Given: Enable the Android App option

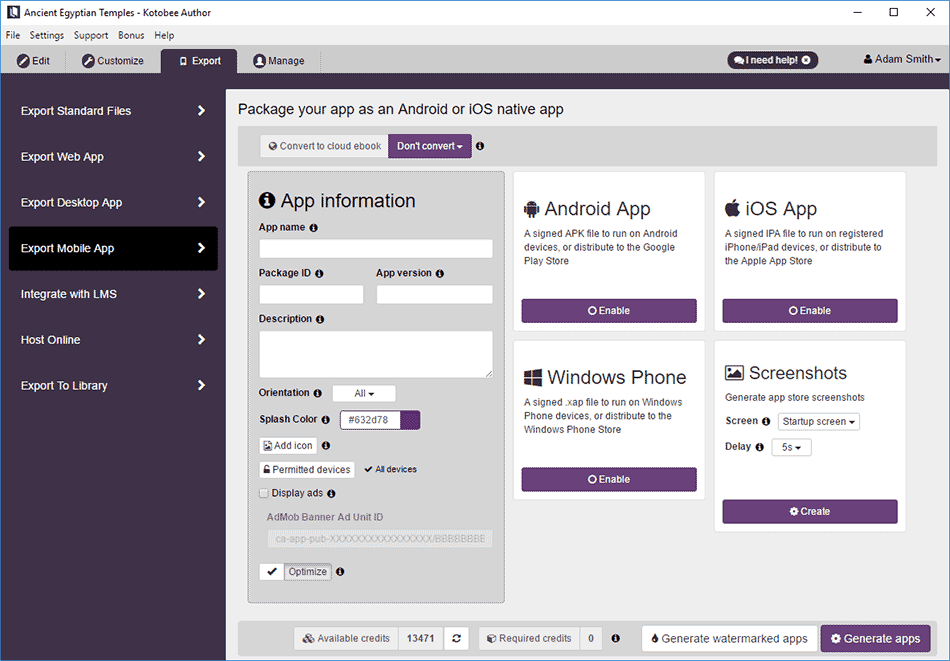Looking at the screenshot, I should coord(608,311).
